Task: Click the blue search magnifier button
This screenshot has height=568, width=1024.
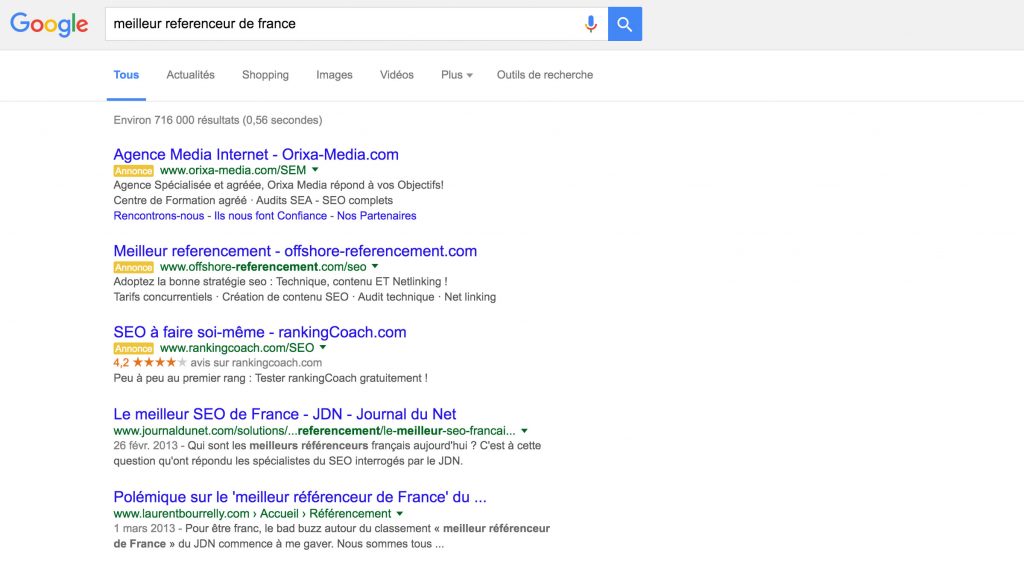Action: point(625,24)
